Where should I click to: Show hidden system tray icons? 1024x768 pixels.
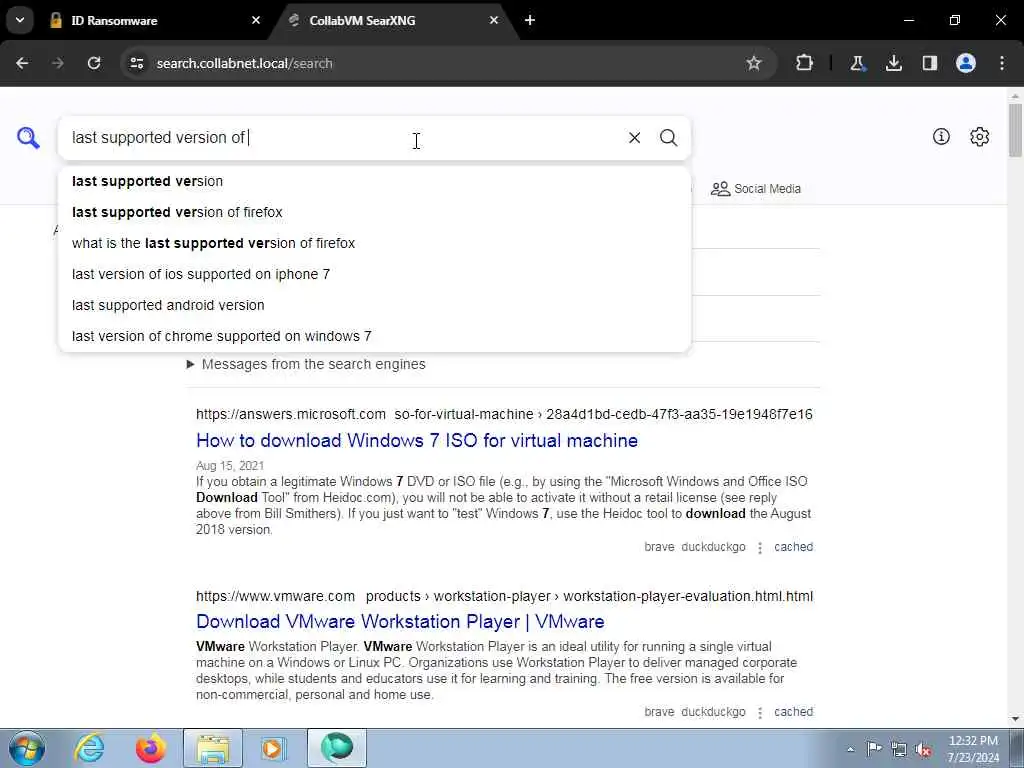(x=850, y=749)
